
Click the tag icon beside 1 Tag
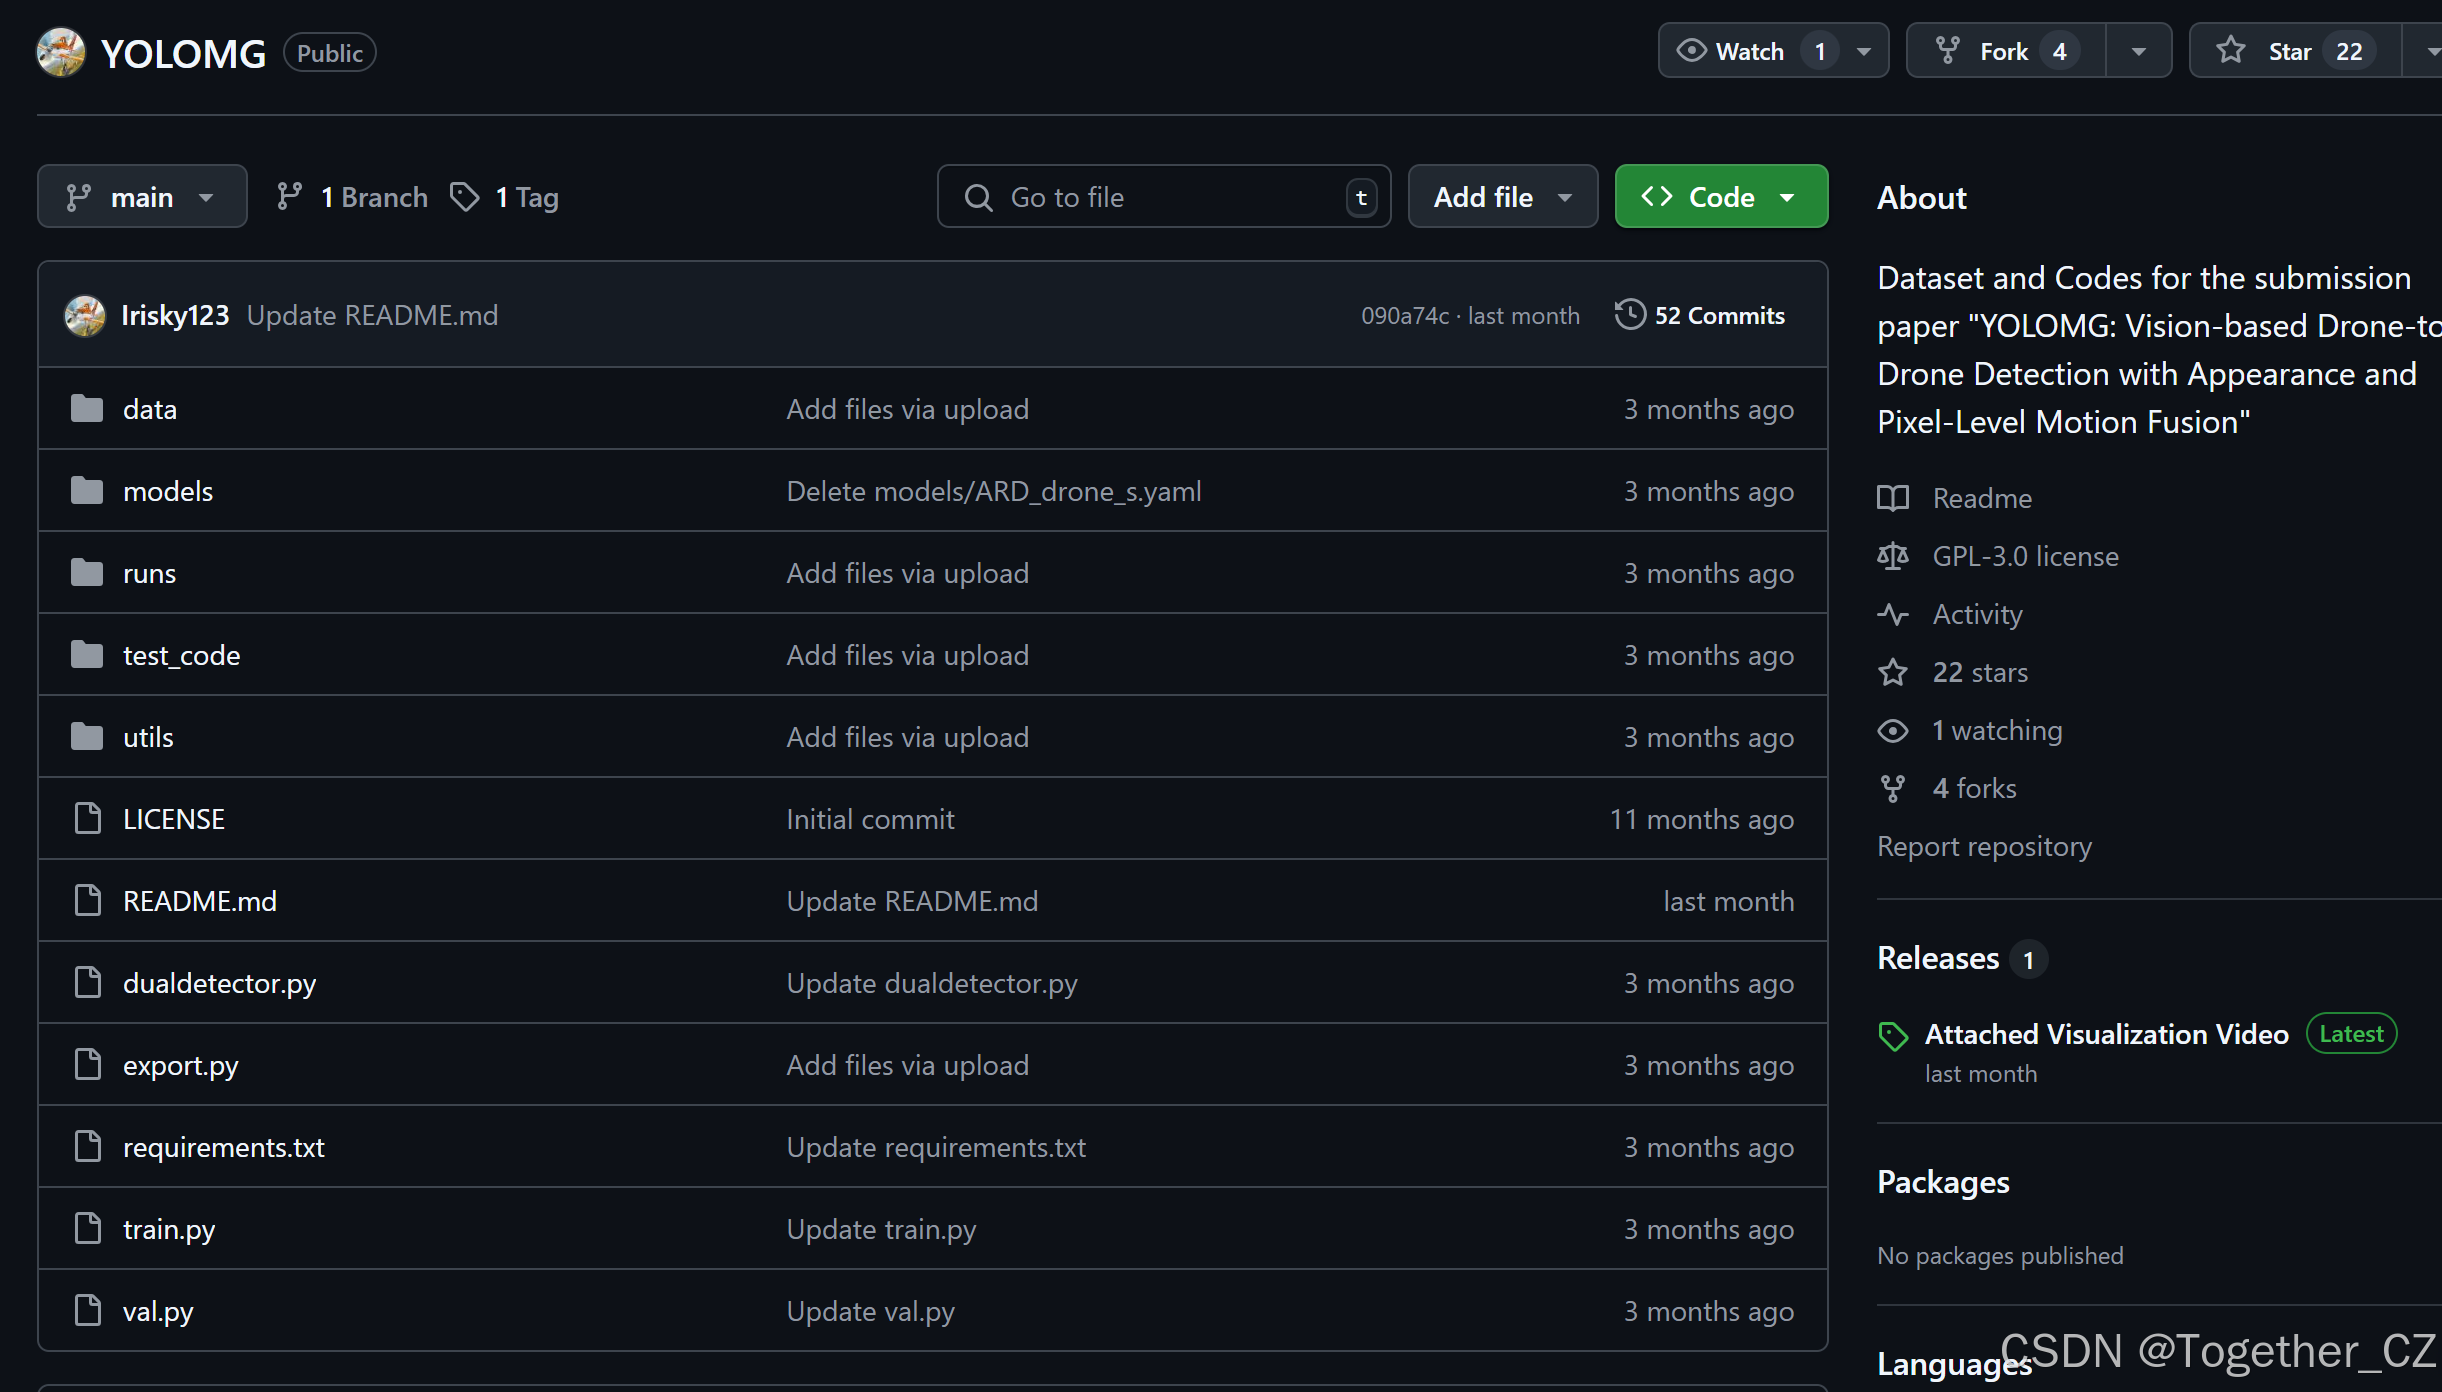coord(464,197)
